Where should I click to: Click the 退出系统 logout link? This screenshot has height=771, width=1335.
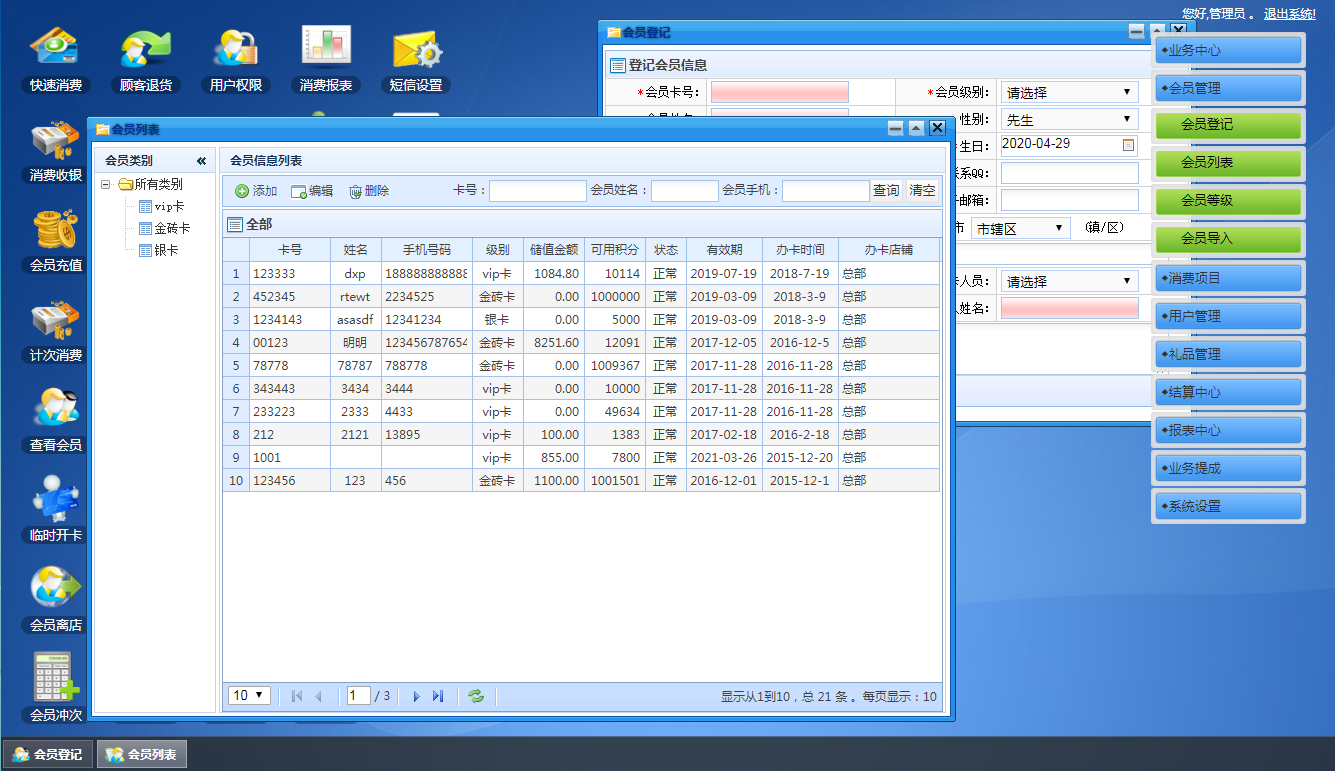1289,14
